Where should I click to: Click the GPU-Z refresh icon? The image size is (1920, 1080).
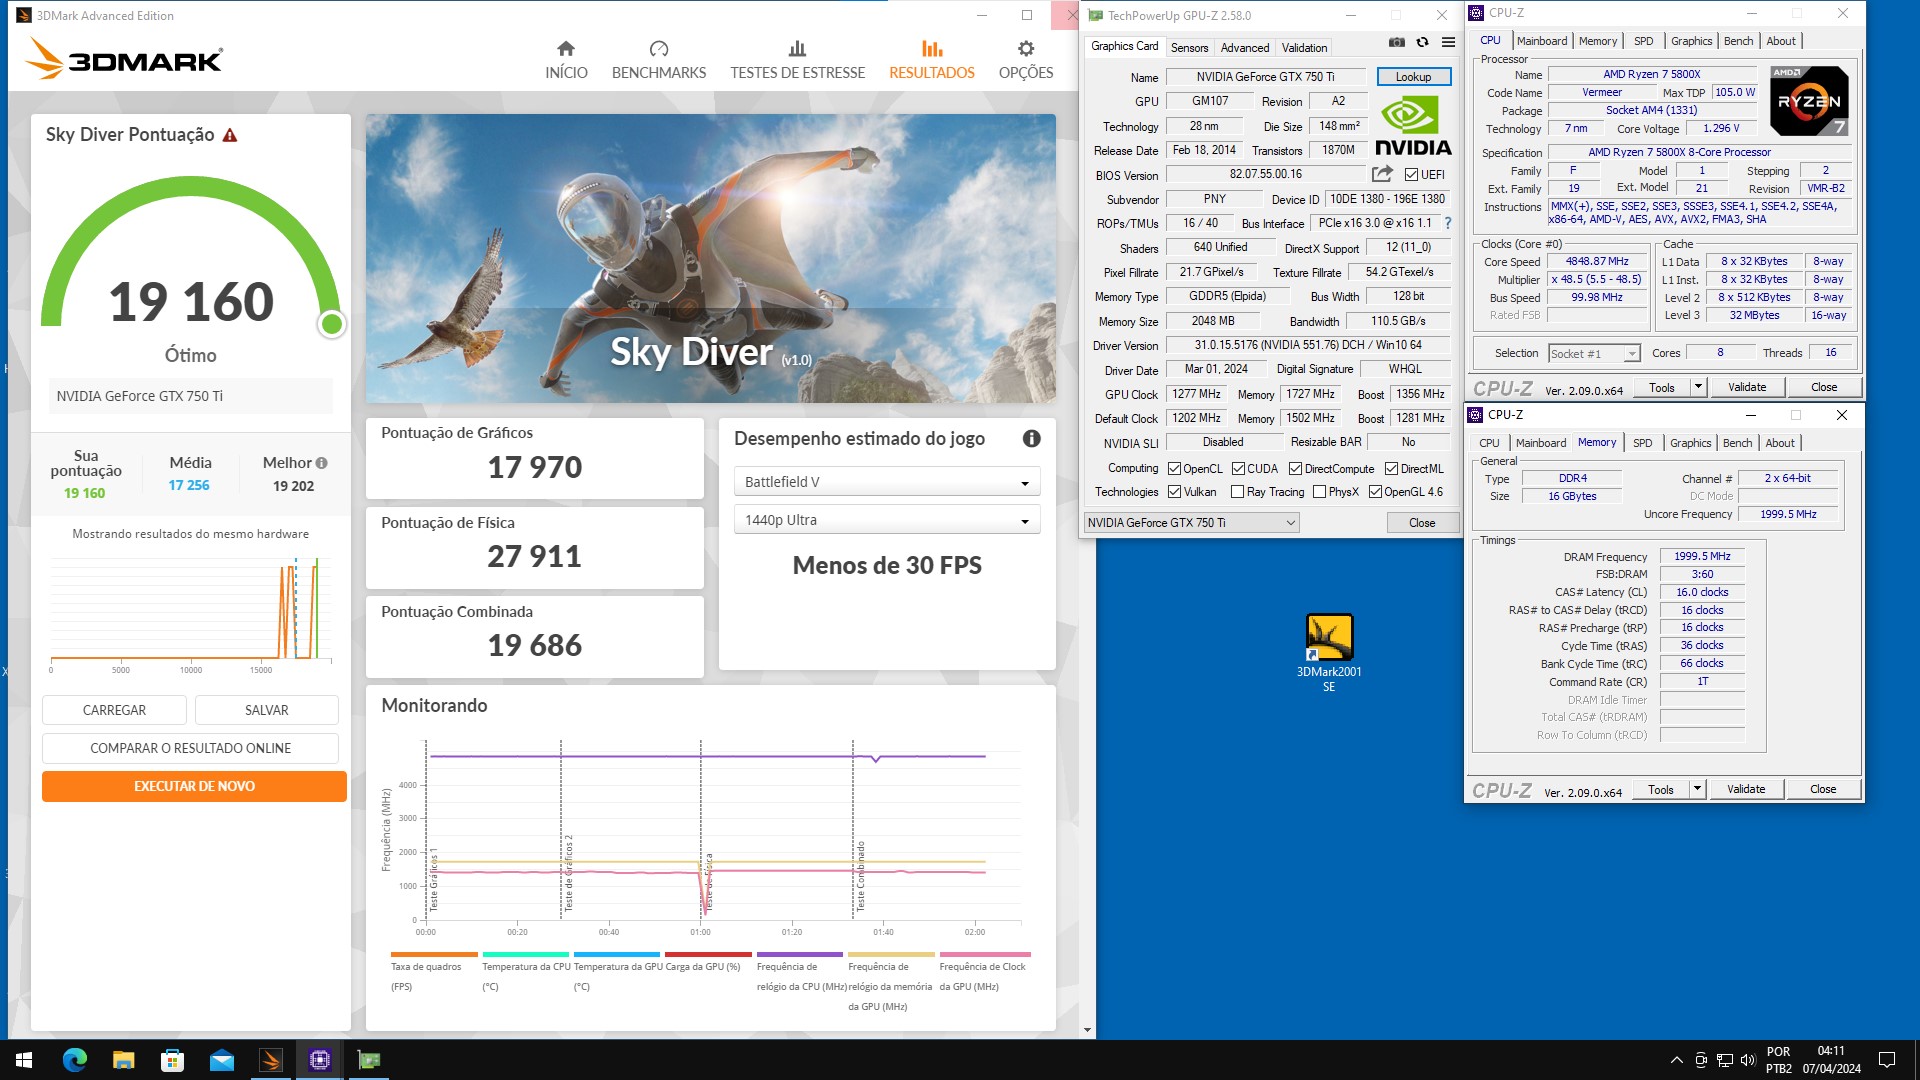(x=1422, y=43)
